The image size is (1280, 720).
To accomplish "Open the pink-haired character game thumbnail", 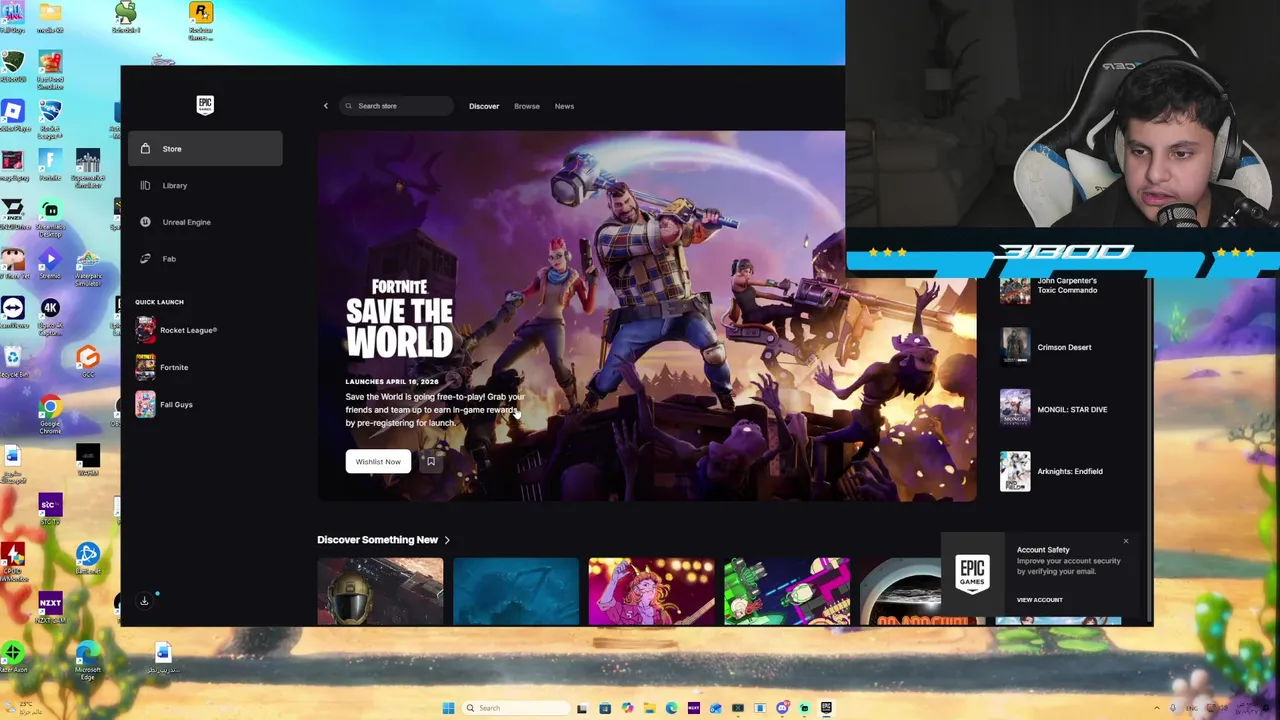I will click(x=652, y=591).
